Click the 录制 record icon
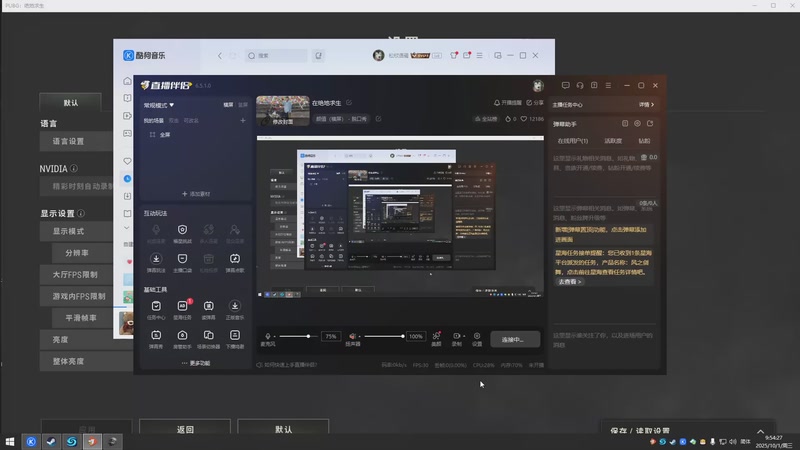 pos(456,336)
